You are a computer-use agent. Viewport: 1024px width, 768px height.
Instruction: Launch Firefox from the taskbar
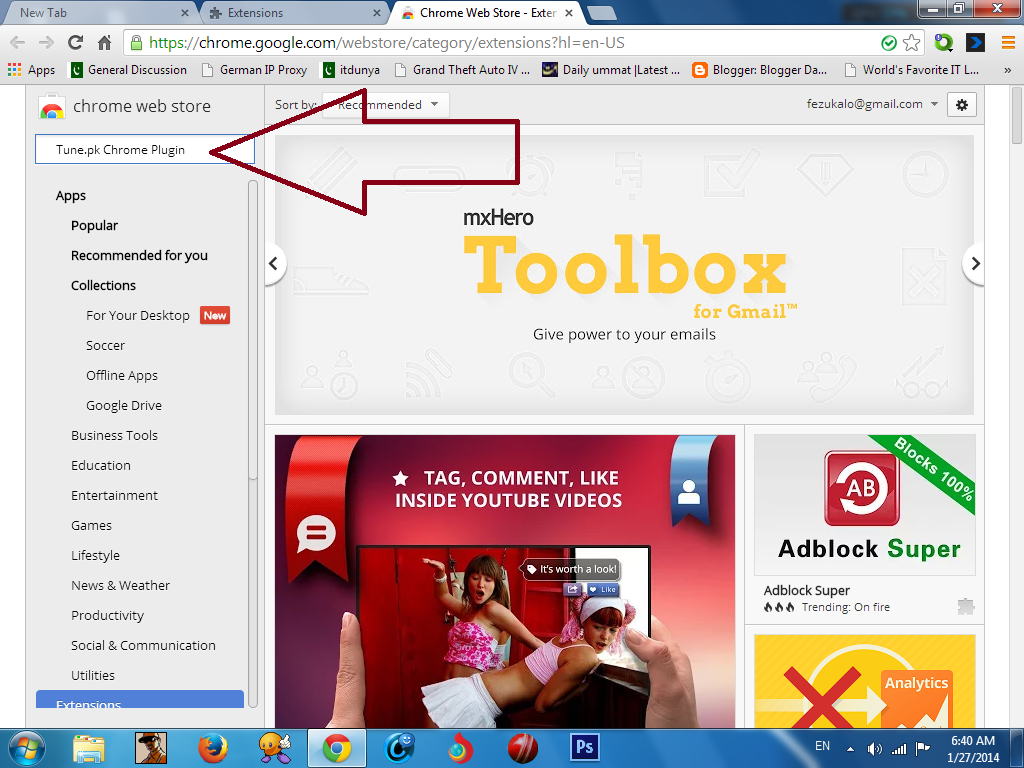coord(213,748)
